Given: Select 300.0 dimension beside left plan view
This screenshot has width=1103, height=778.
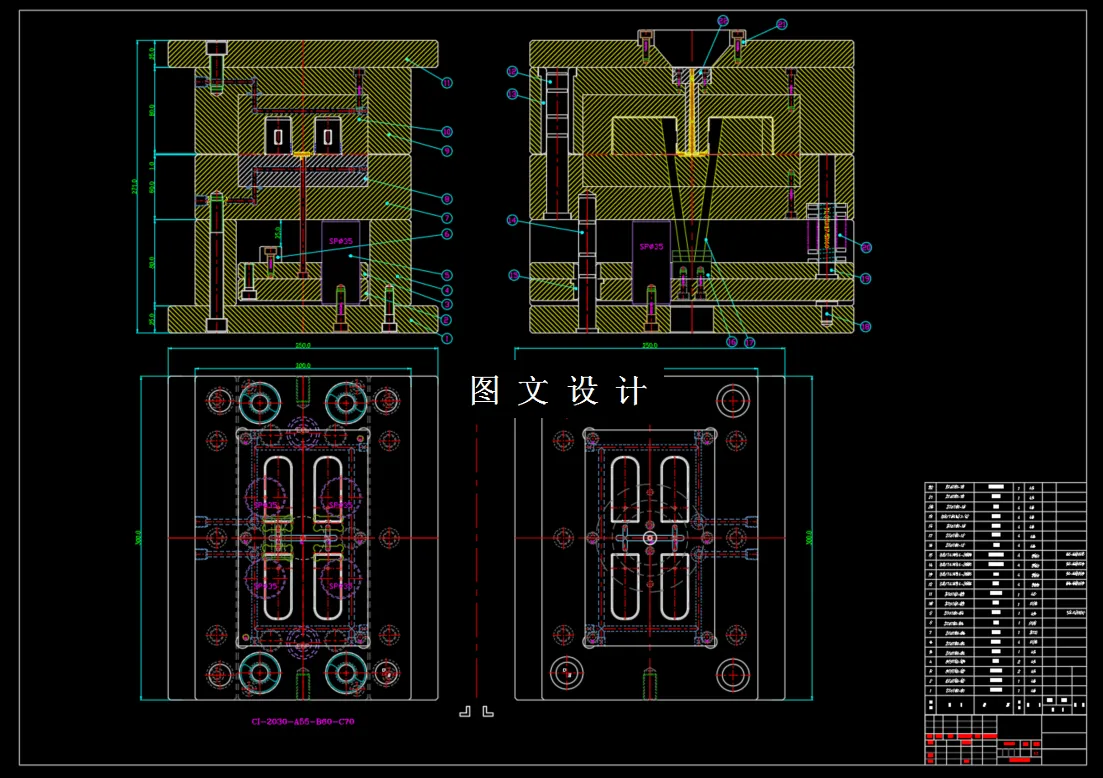Looking at the screenshot, I should pyautogui.click(x=138, y=537).
